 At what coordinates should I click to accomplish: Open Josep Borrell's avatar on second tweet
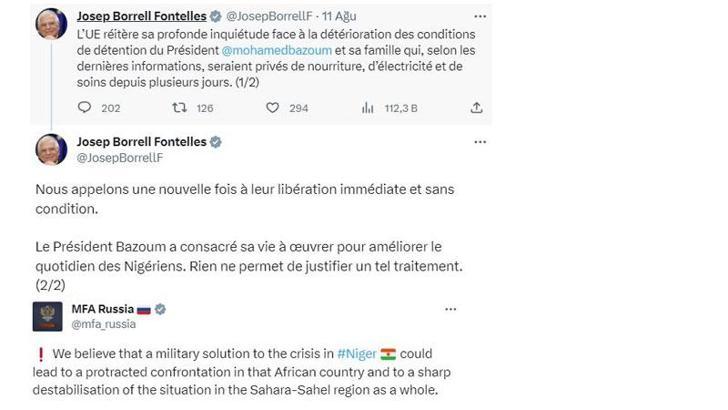51,149
